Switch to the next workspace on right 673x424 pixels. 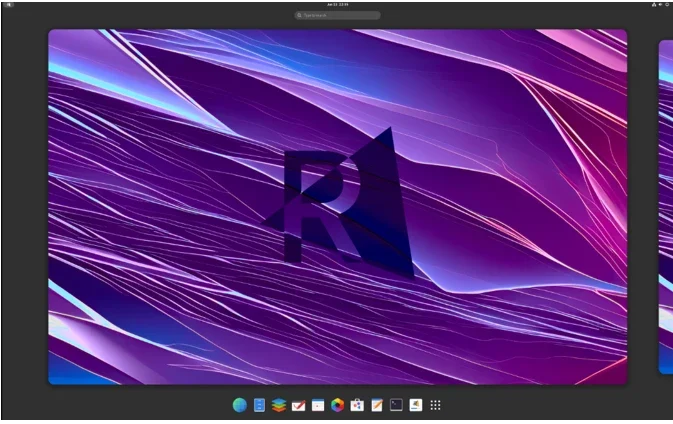666,206
